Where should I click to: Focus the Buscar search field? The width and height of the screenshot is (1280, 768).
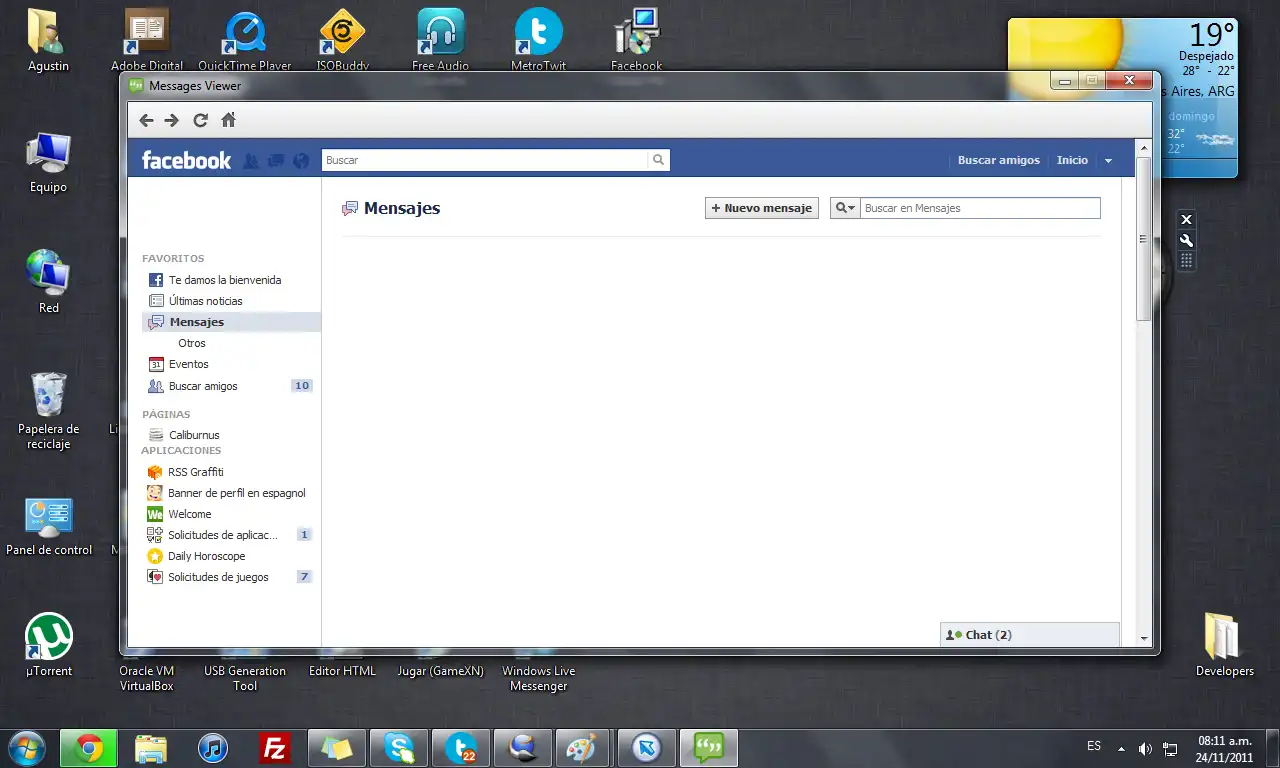485,160
